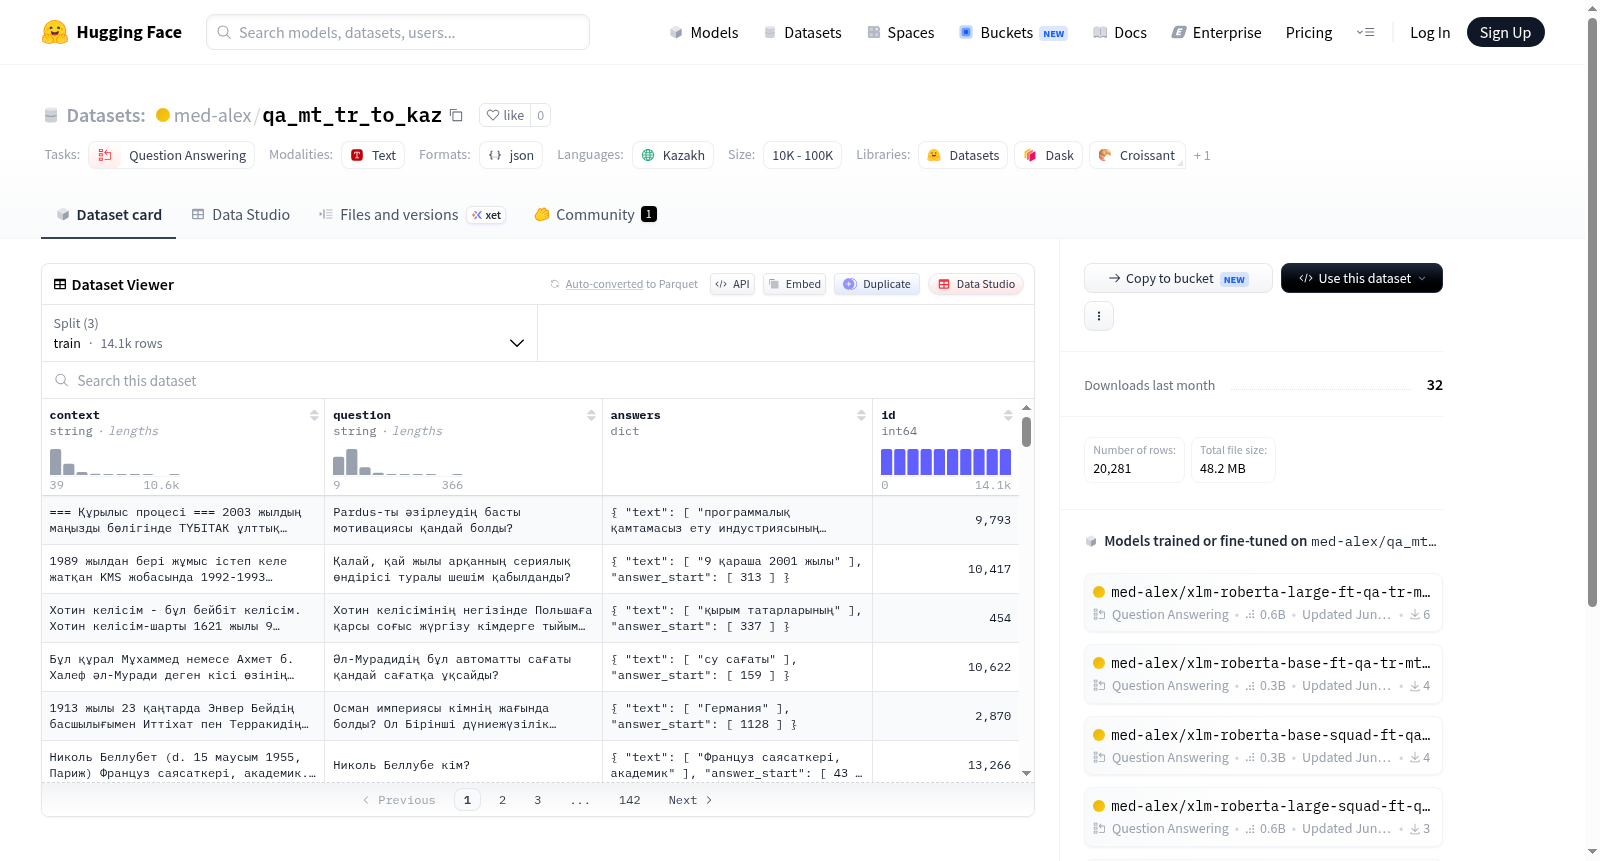The width and height of the screenshot is (1600, 861).
Task: Select the json format tag
Action: (511, 155)
